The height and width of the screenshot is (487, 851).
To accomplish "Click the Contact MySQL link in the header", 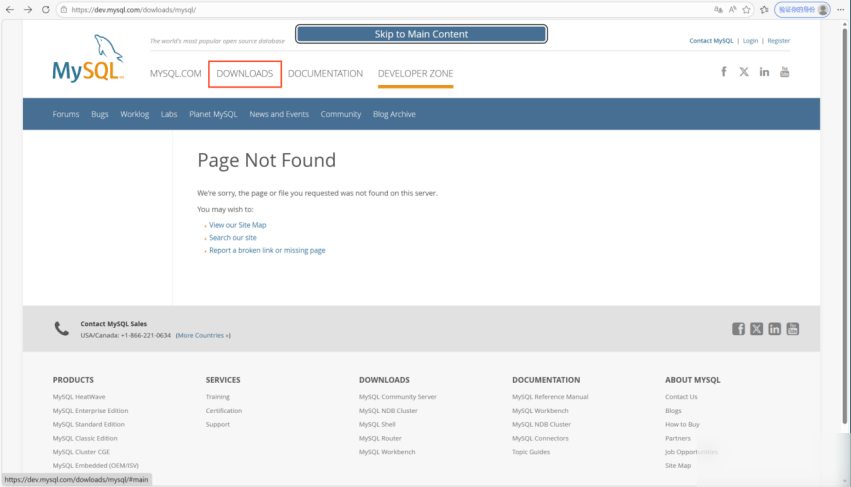I will (711, 41).
